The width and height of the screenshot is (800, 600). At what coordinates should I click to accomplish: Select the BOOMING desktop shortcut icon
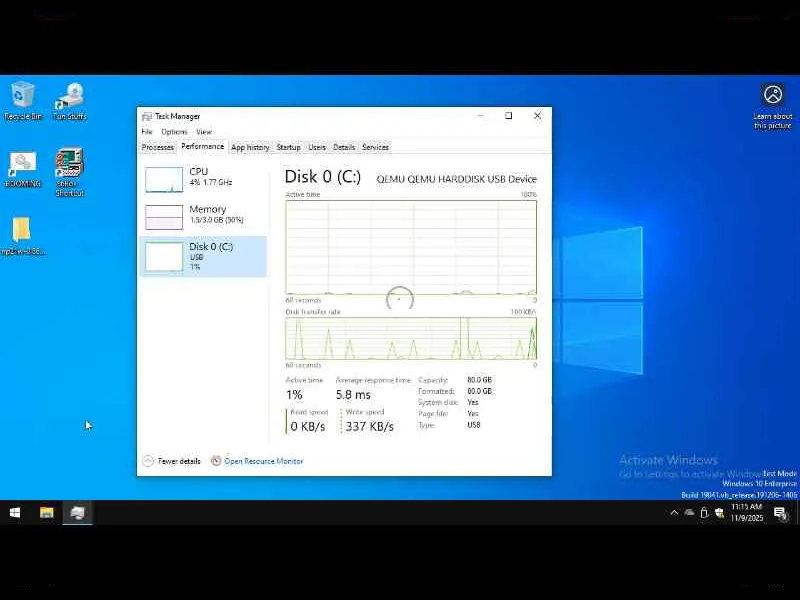coord(22,170)
